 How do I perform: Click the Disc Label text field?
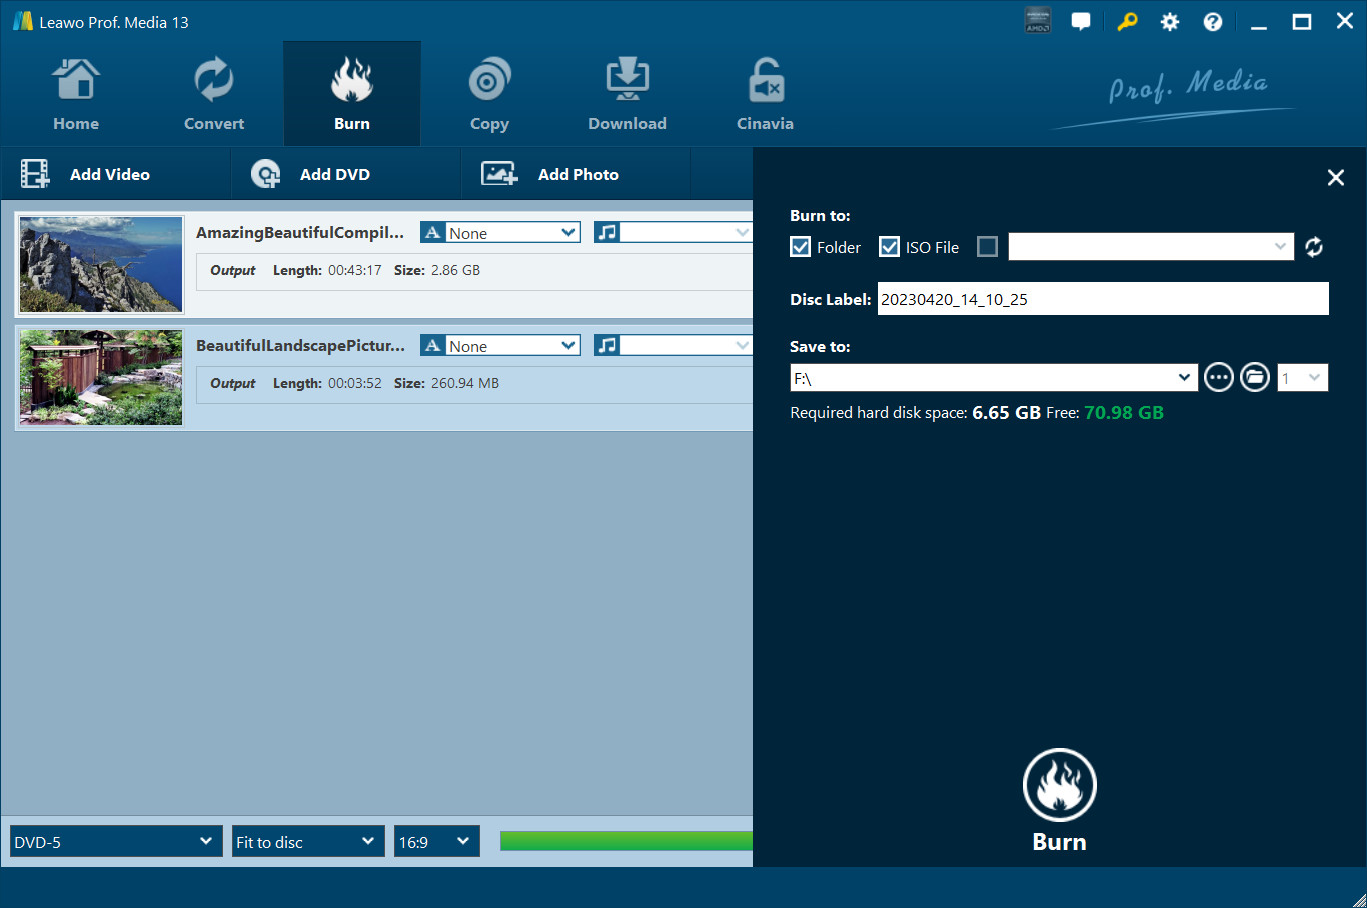(x=1102, y=299)
